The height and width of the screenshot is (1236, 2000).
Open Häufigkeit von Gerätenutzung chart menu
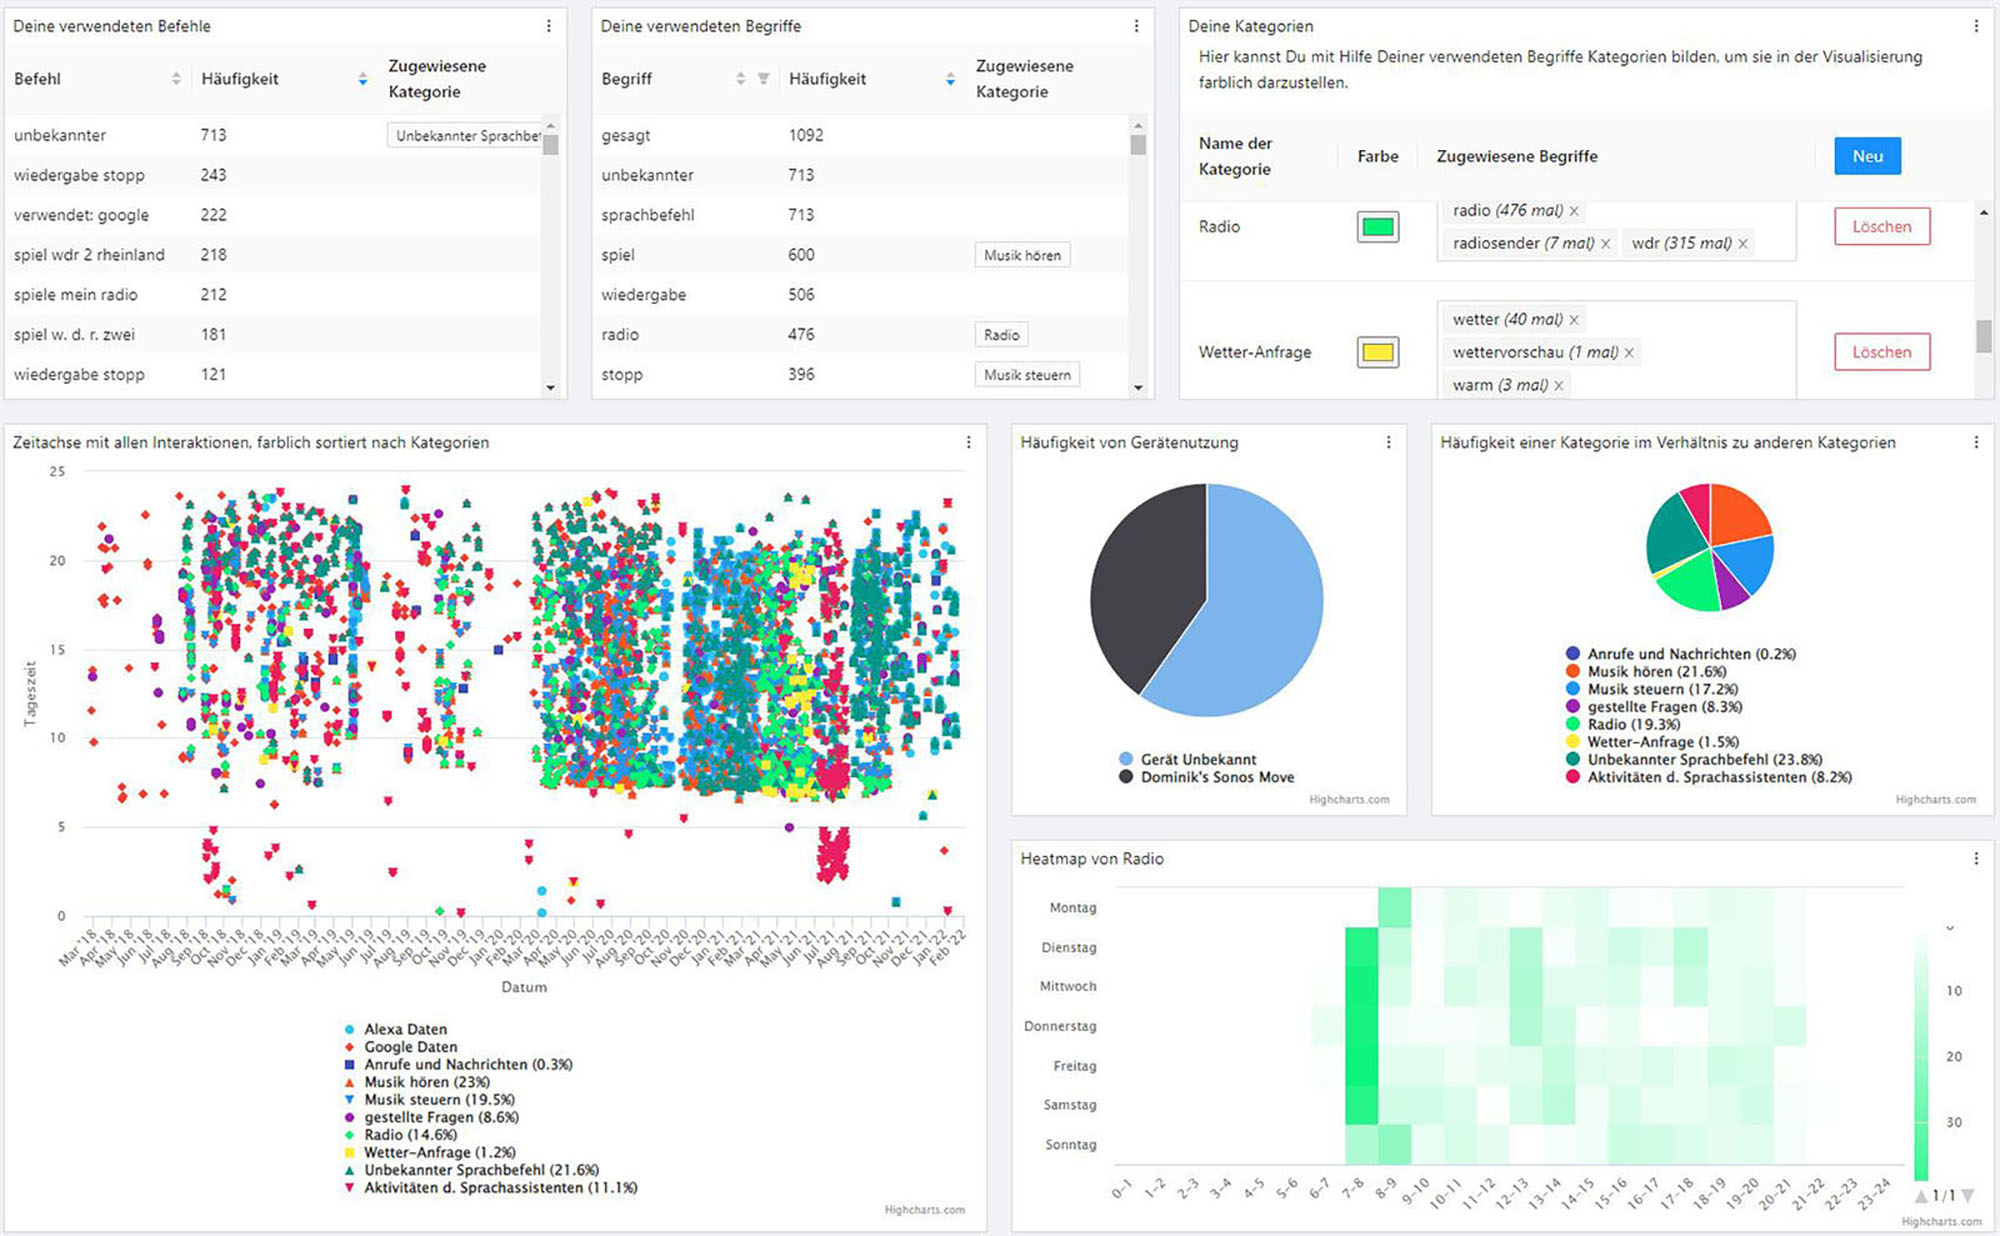(1388, 442)
